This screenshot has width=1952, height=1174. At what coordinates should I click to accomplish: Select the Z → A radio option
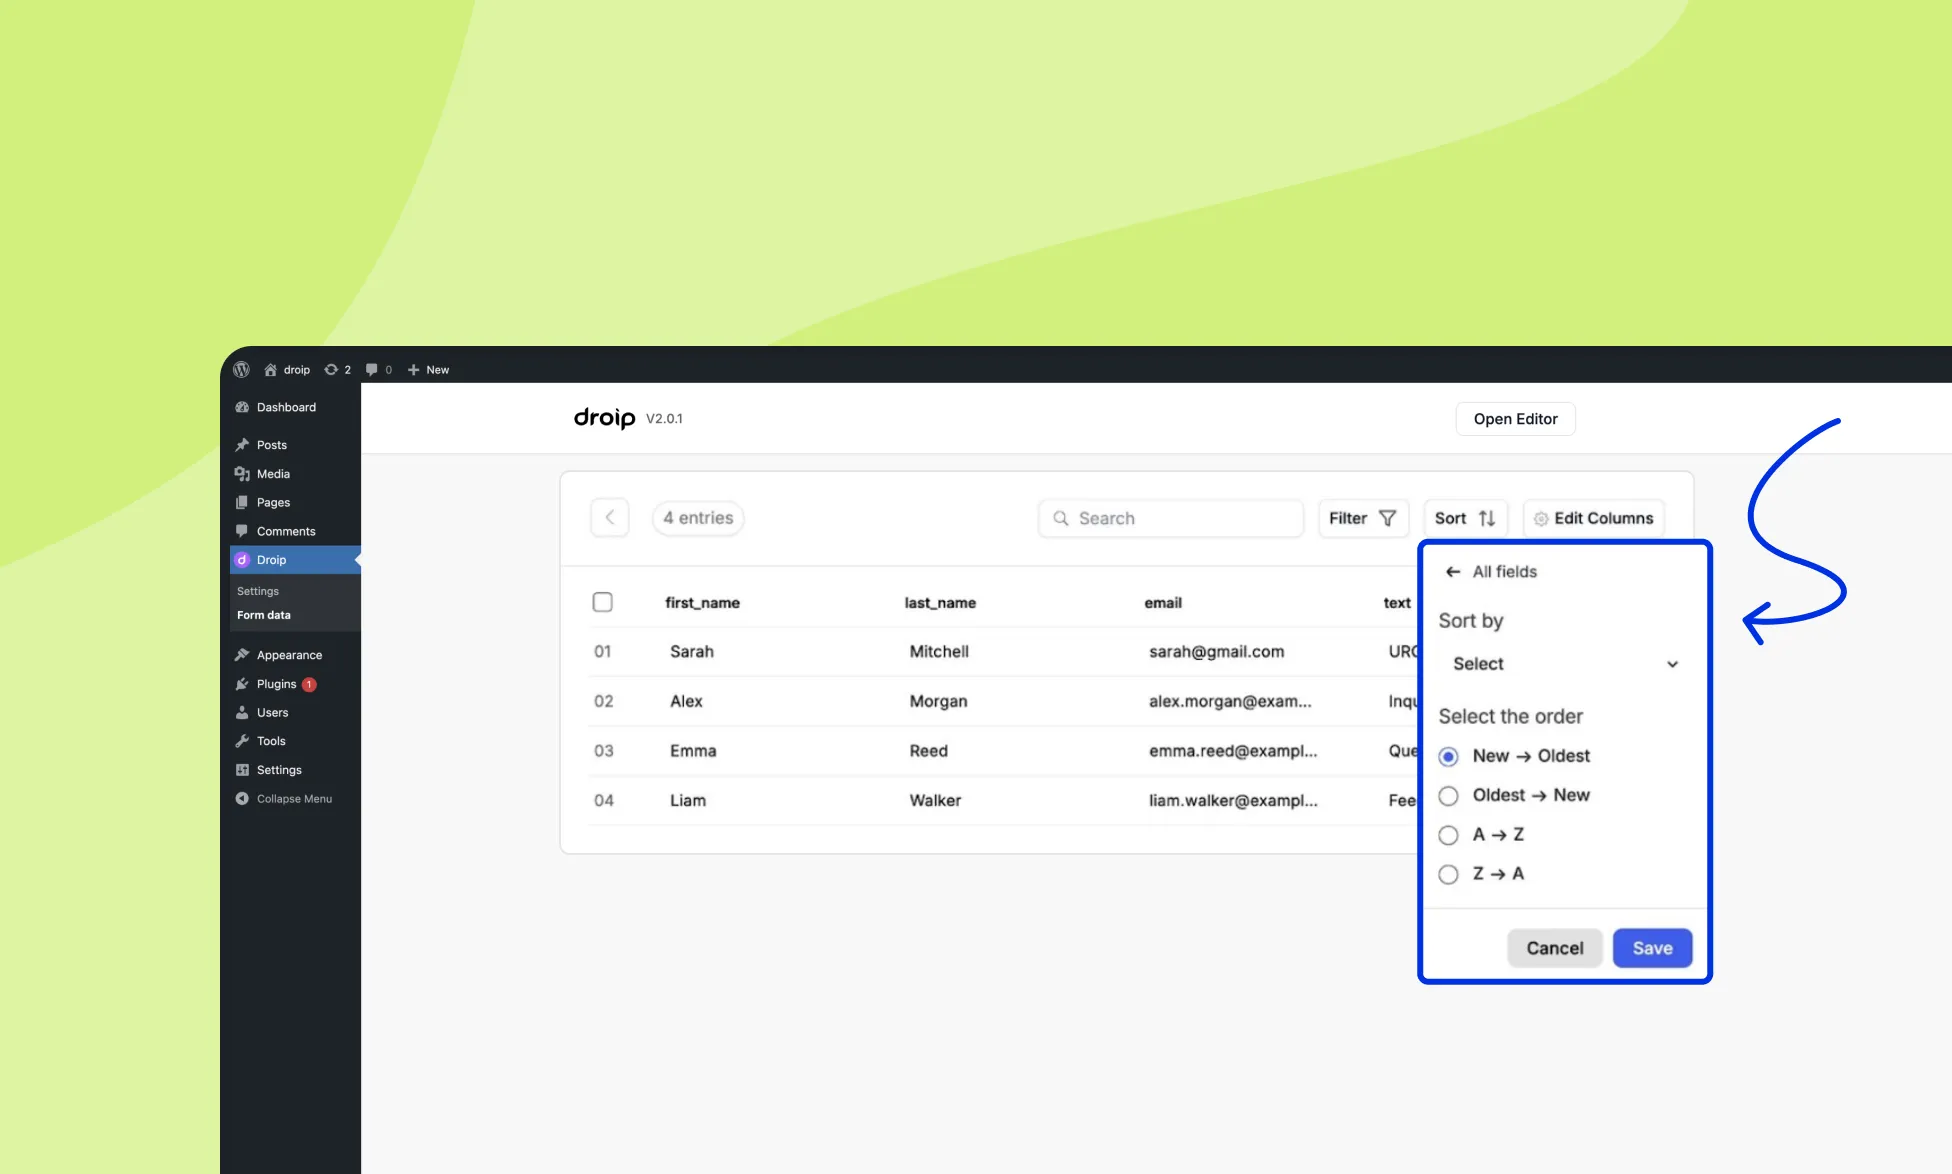point(1448,874)
